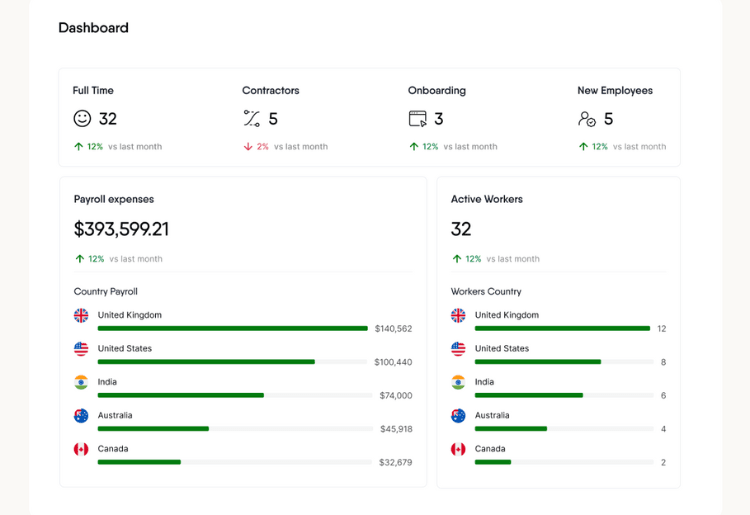
Task: Click the New Employees person icon
Action: pyautogui.click(x=587, y=118)
